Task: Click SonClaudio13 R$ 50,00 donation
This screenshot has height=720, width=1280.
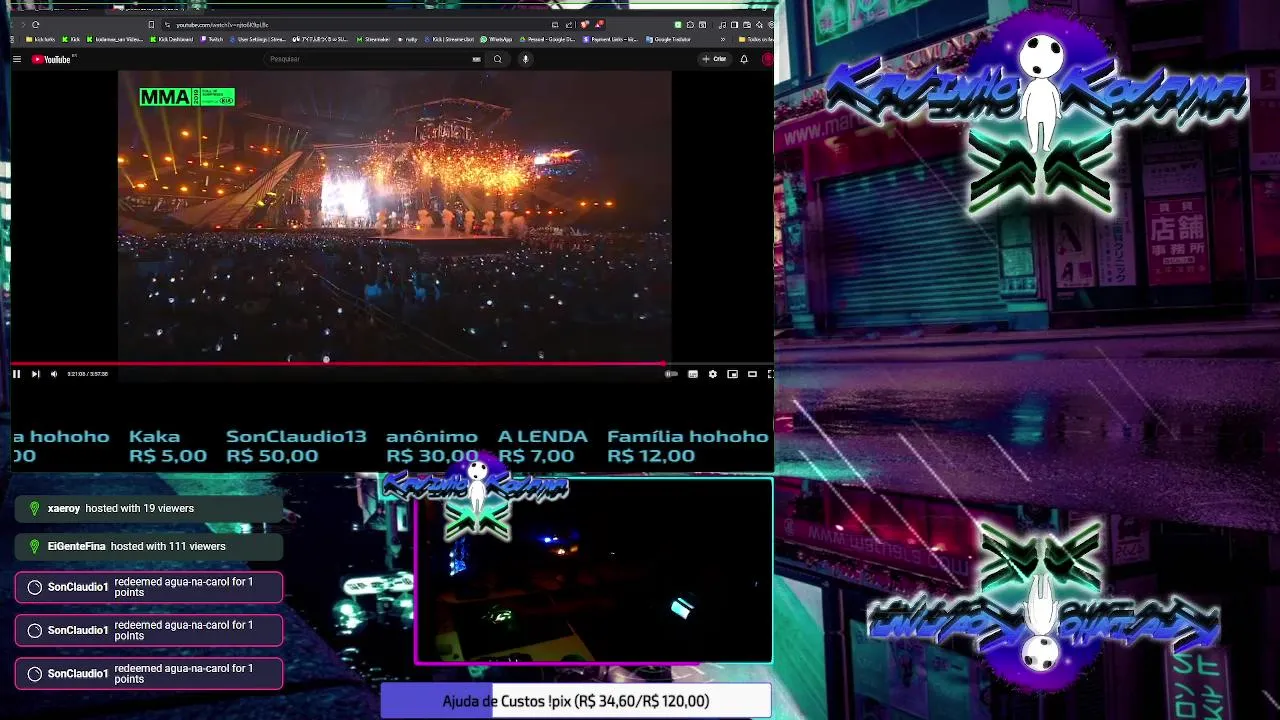Action: click(296, 446)
